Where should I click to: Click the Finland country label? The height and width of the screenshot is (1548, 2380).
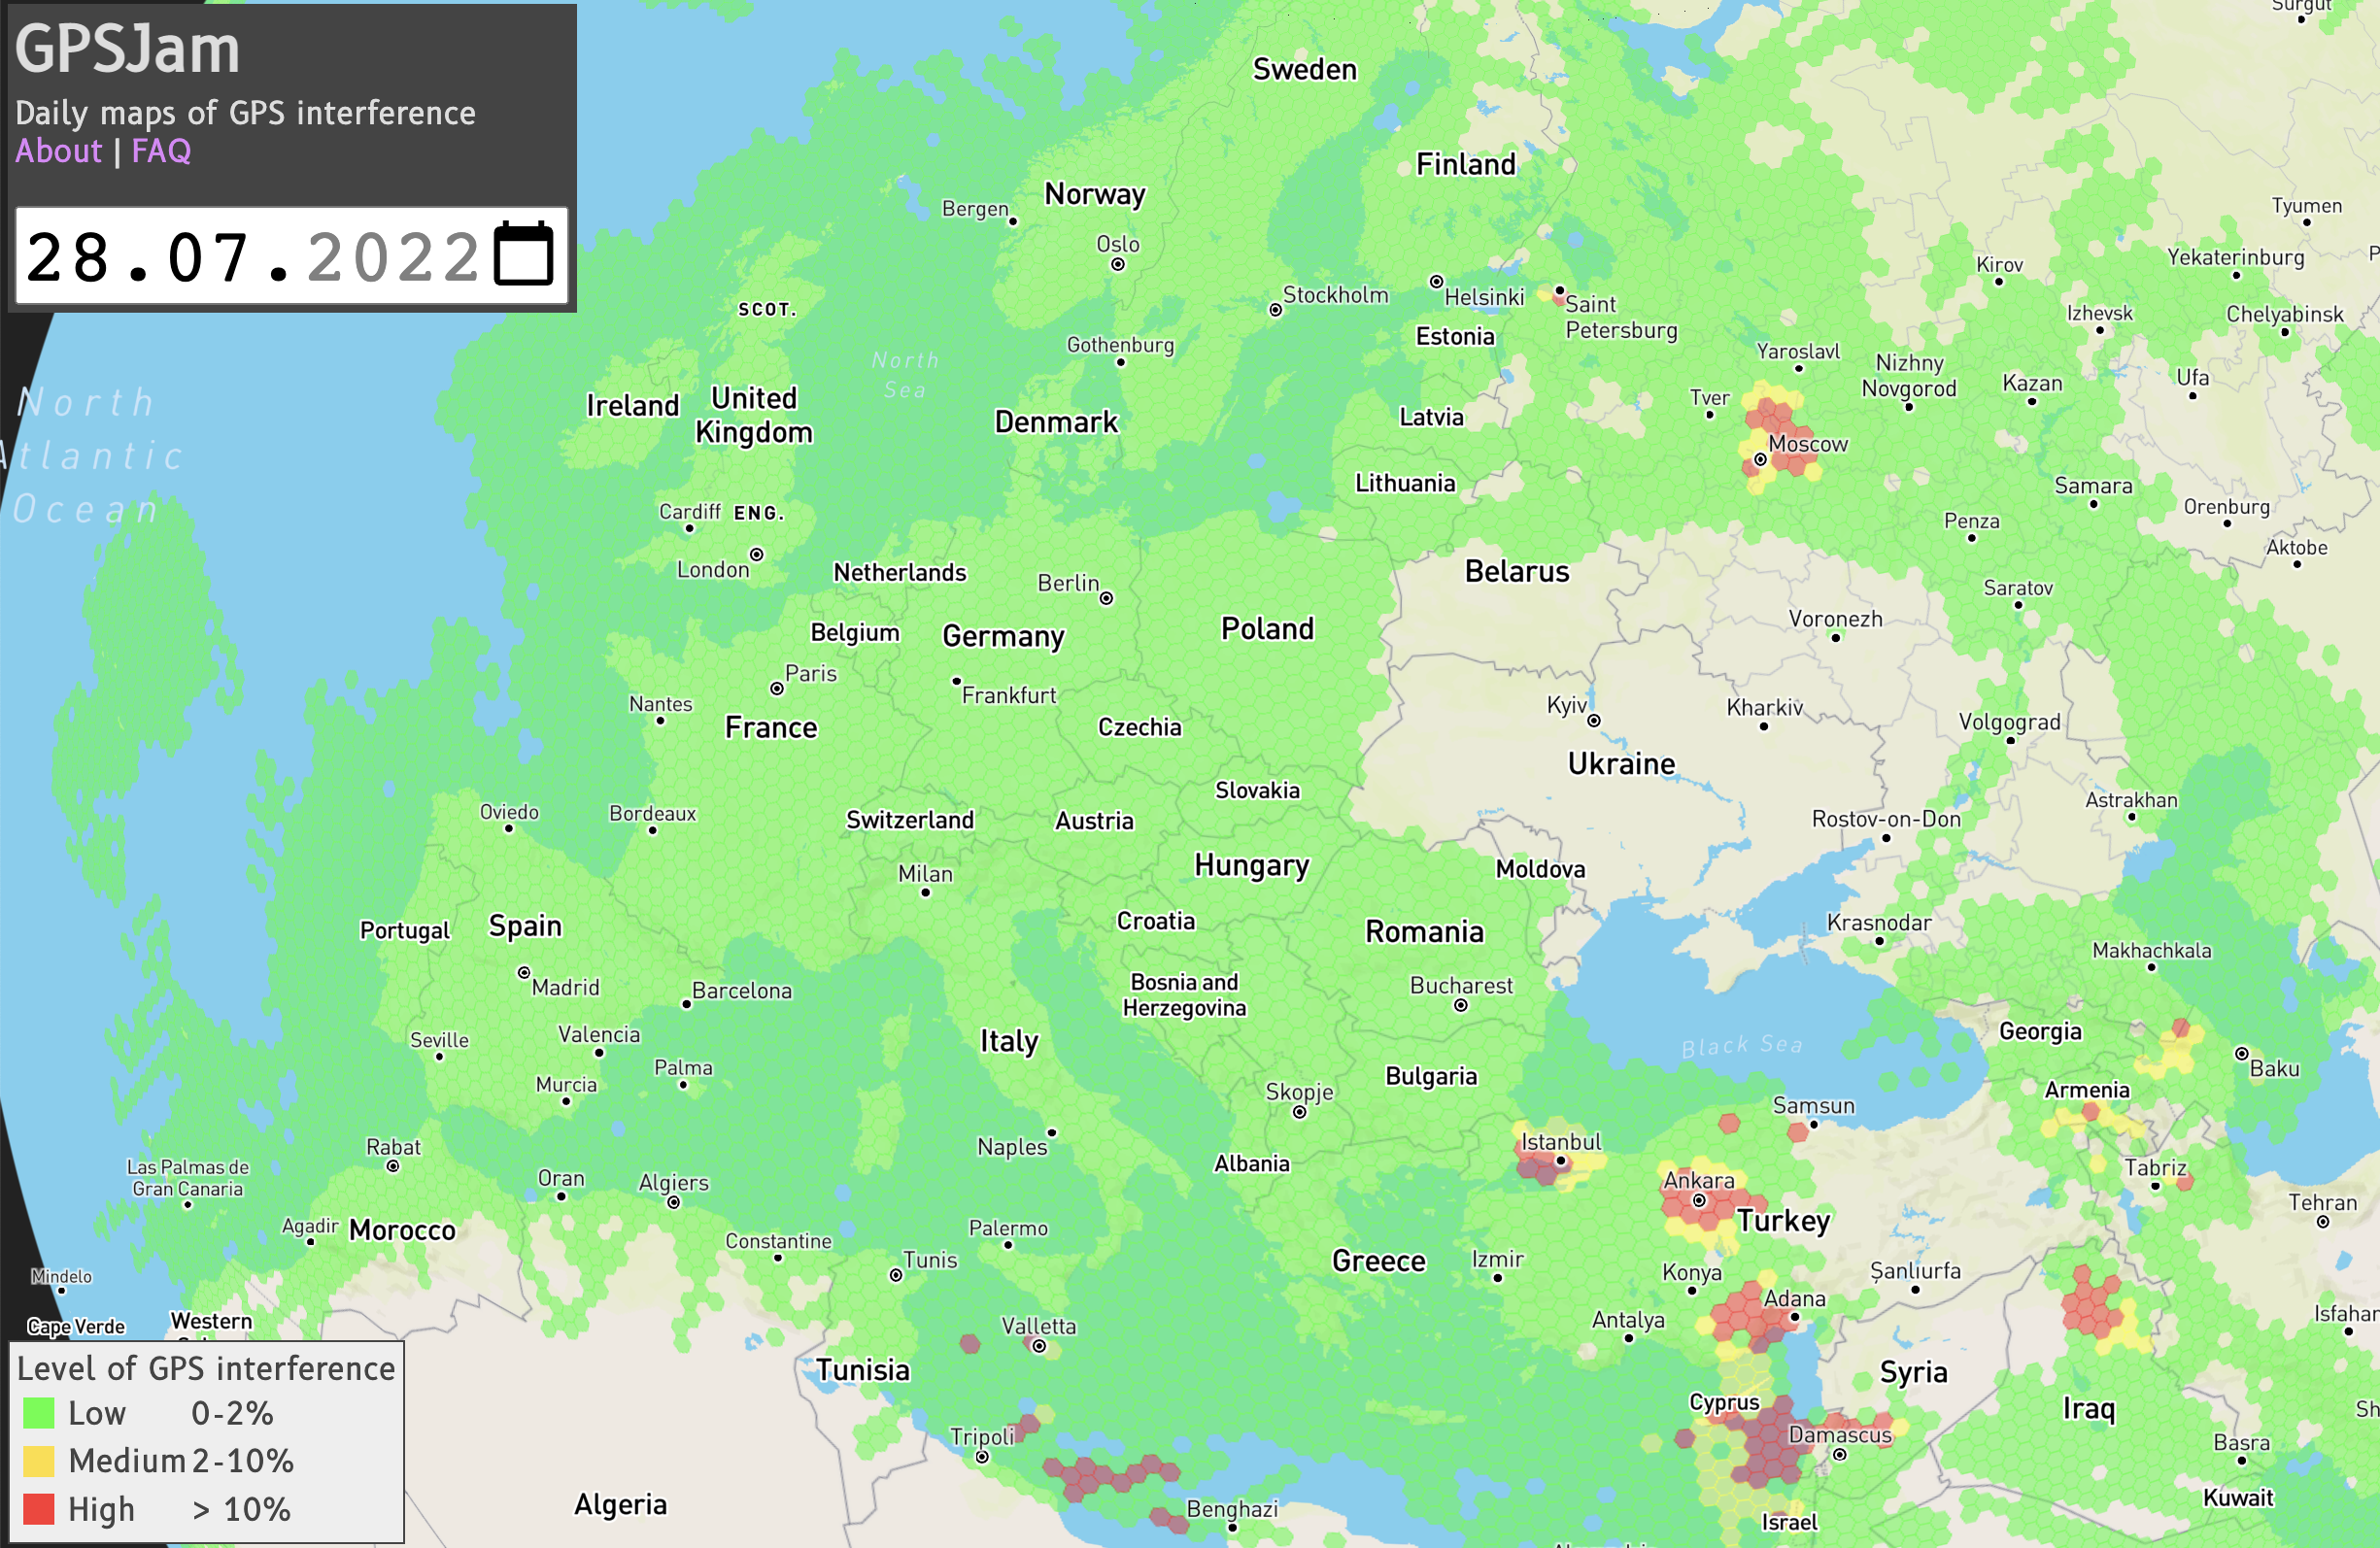pyautogui.click(x=1465, y=164)
